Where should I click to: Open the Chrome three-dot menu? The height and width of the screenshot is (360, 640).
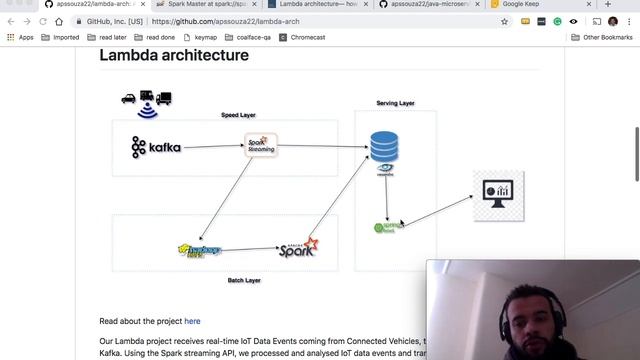(x=629, y=22)
